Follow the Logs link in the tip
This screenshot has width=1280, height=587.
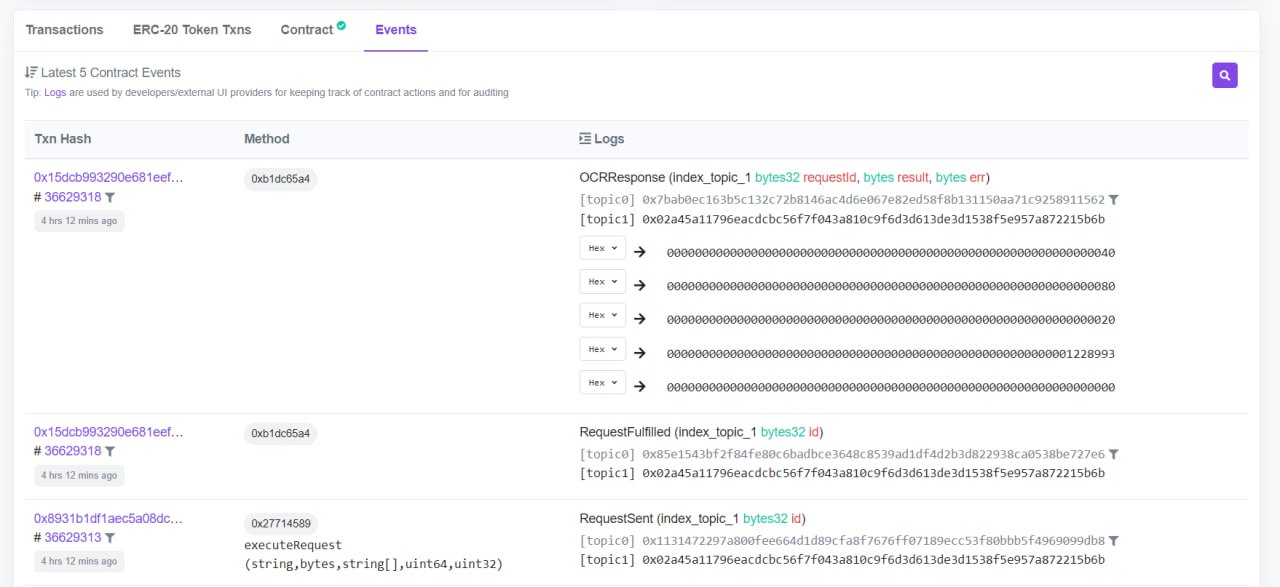point(55,93)
